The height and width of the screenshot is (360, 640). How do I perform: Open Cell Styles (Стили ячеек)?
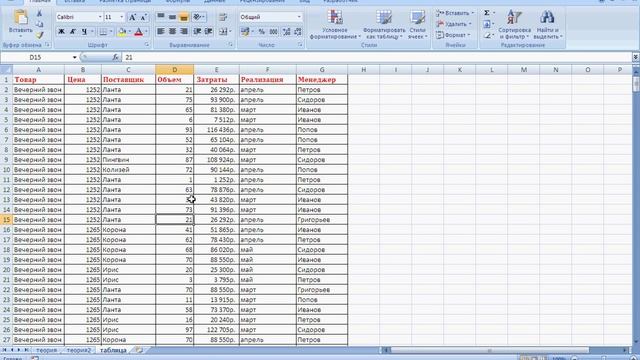tap(418, 24)
